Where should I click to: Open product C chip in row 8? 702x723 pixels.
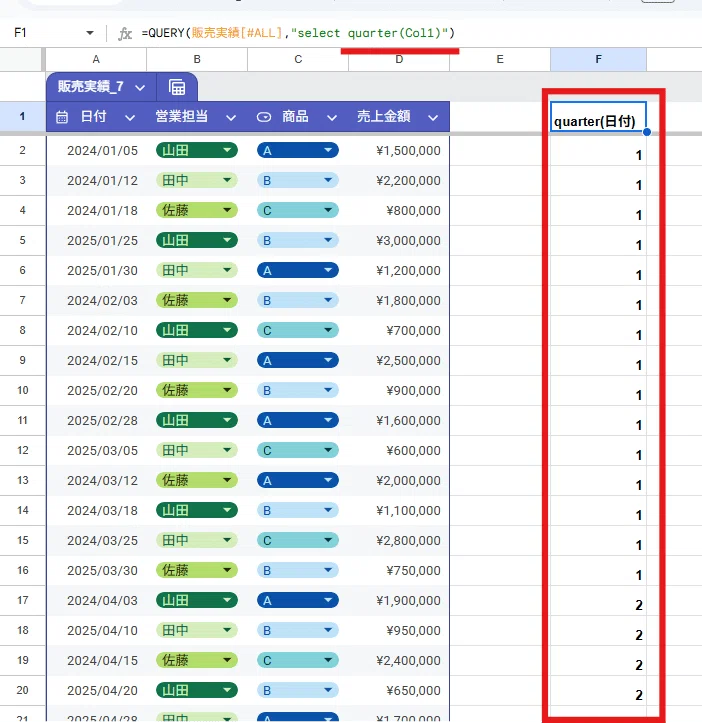point(297,330)
